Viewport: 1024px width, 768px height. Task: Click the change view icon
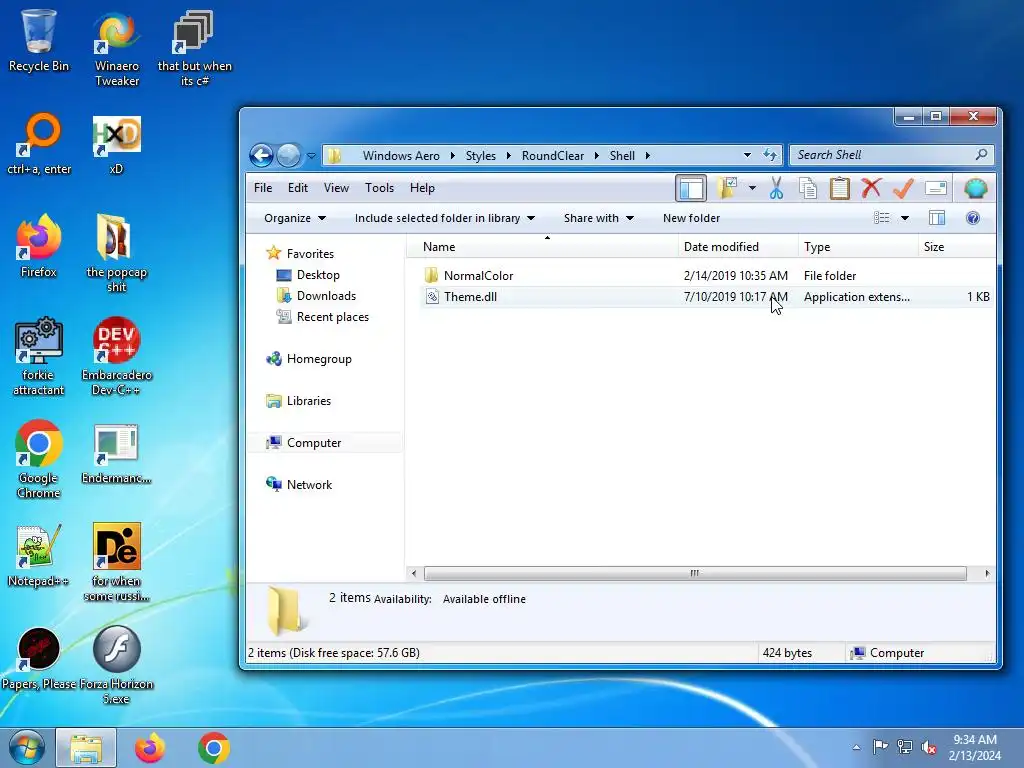(x=882, y=218)
